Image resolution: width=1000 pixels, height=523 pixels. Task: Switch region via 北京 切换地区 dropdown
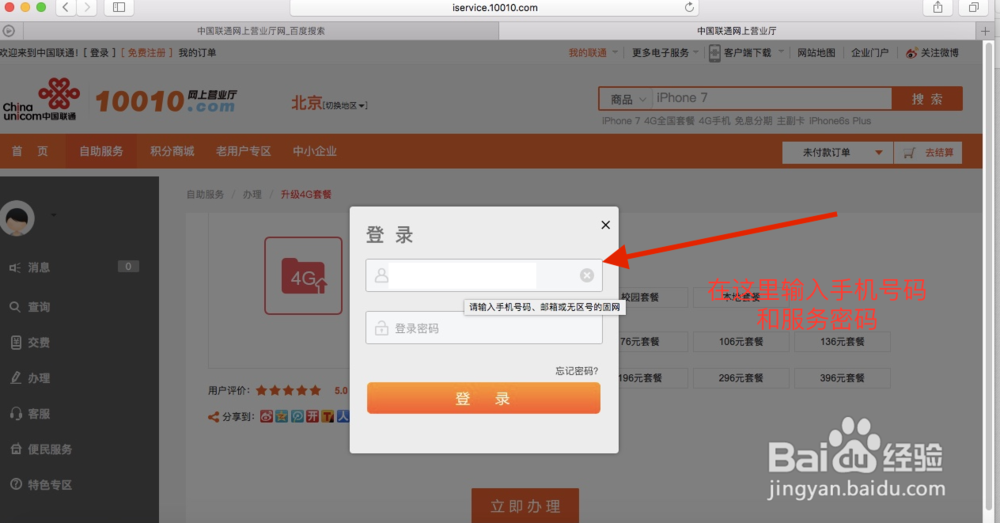[x=329, y=103]
